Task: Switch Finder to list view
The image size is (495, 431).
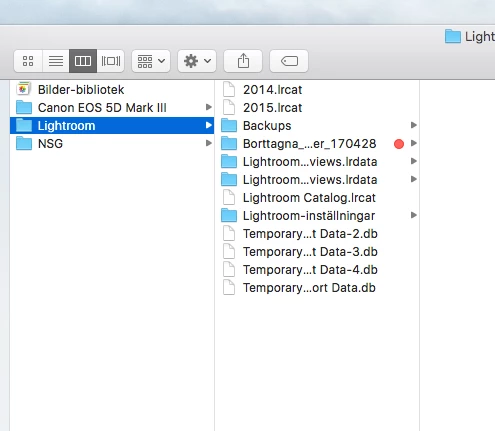Action: 56,61
